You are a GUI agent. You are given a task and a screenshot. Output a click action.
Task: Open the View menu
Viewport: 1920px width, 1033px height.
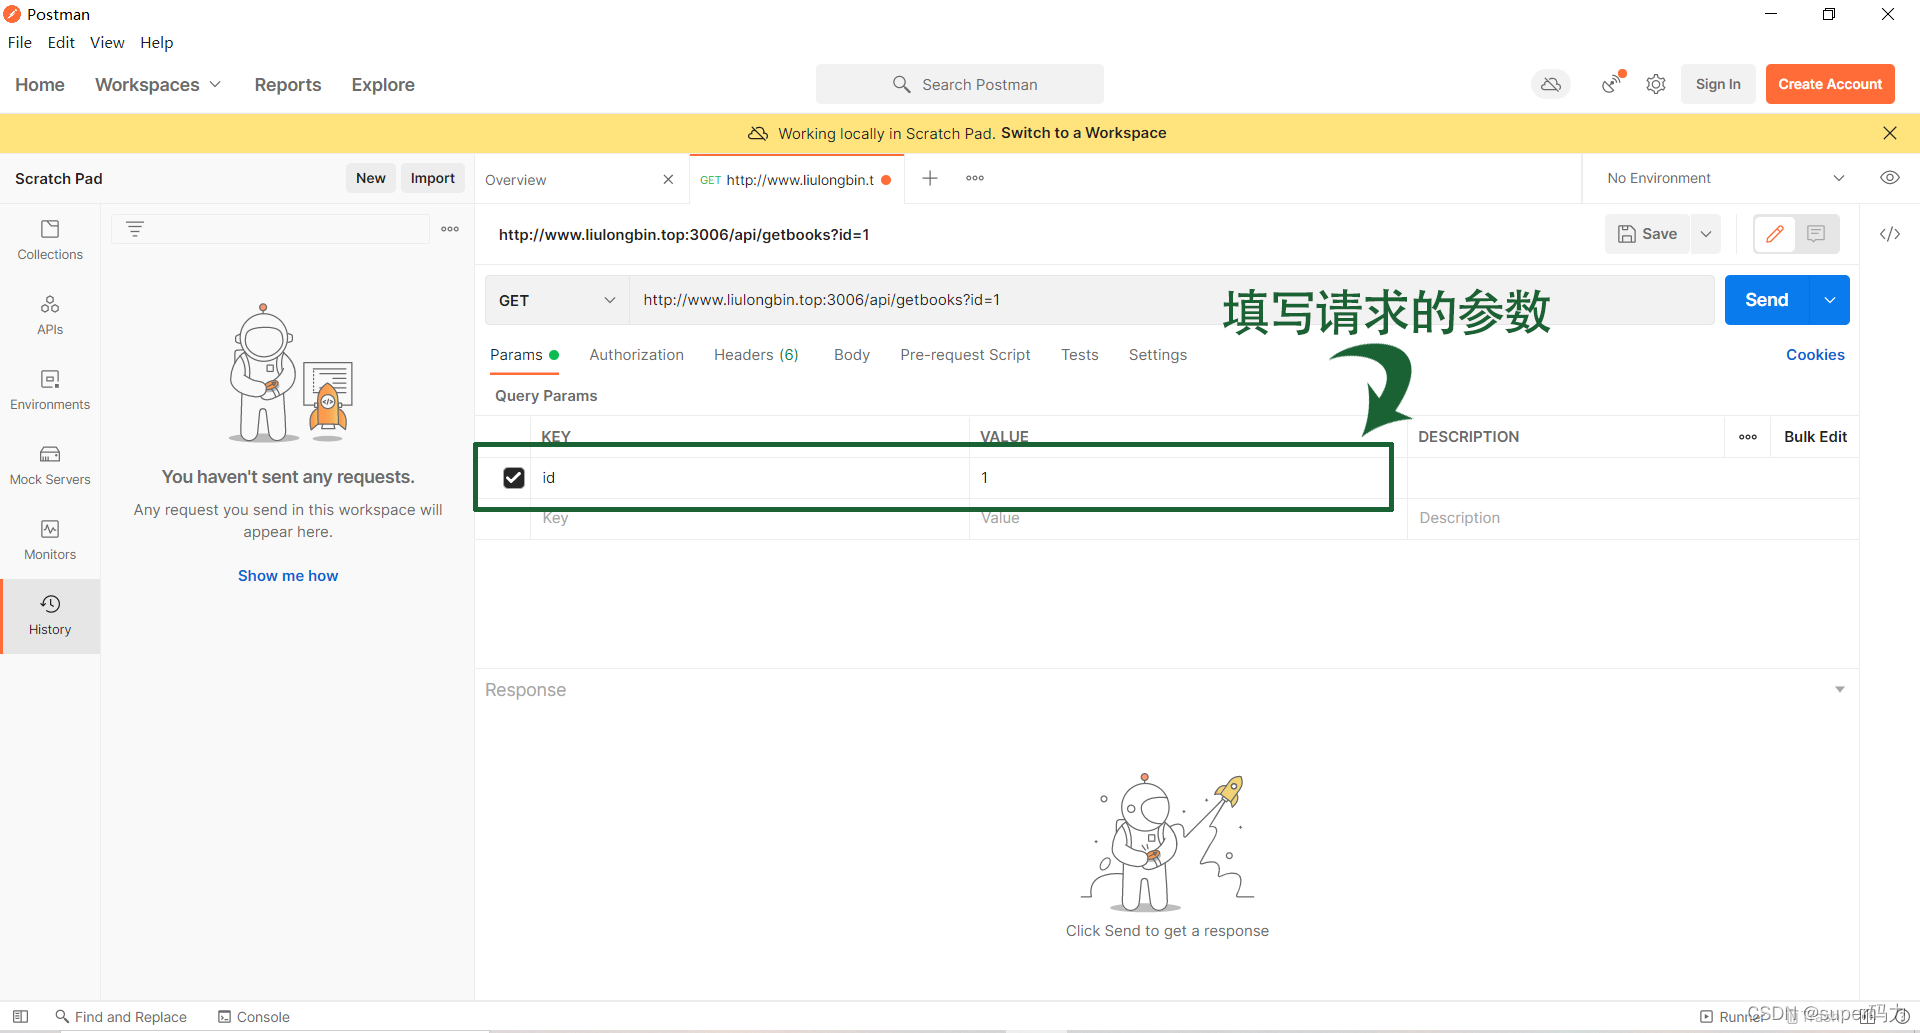coord(107,42)
